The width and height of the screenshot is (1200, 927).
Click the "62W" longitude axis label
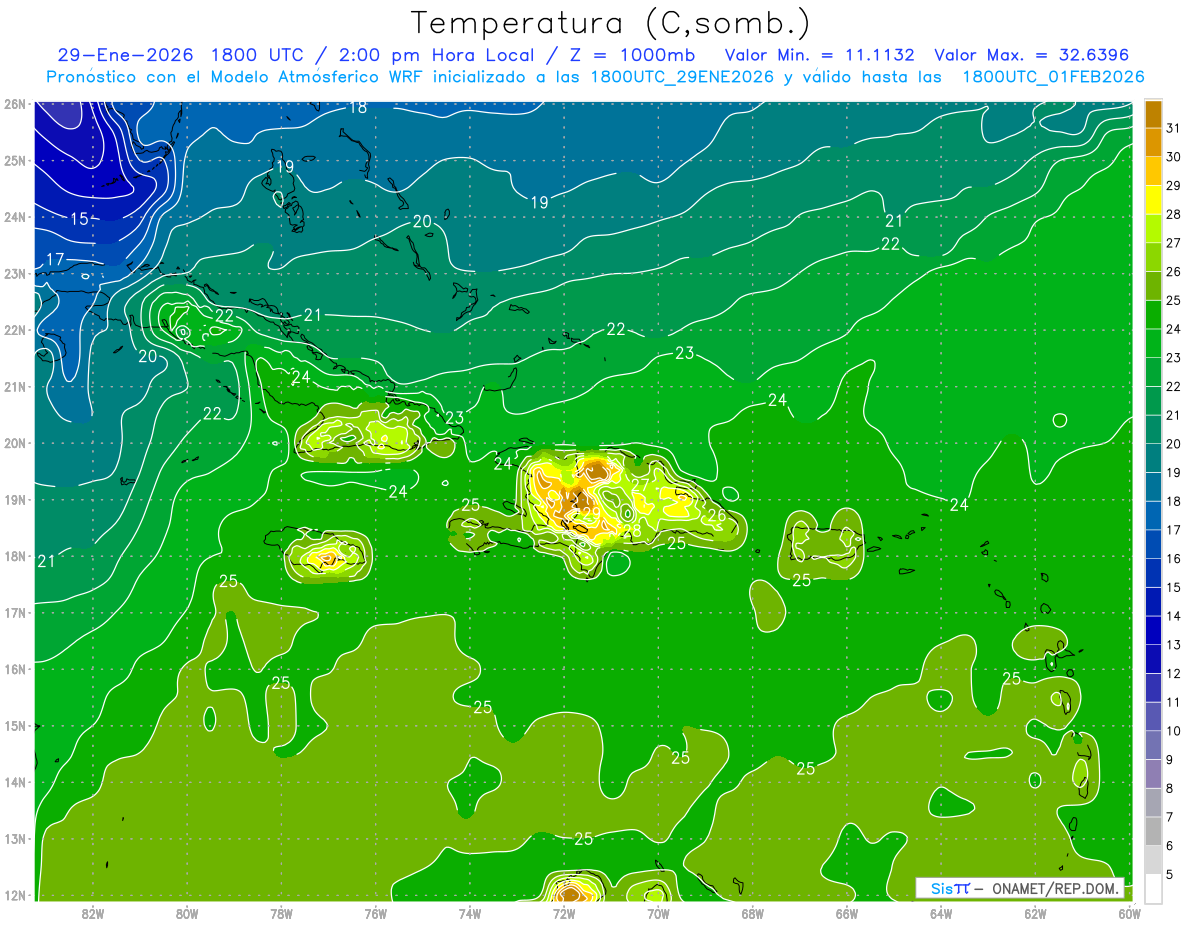click(1036, 913)
